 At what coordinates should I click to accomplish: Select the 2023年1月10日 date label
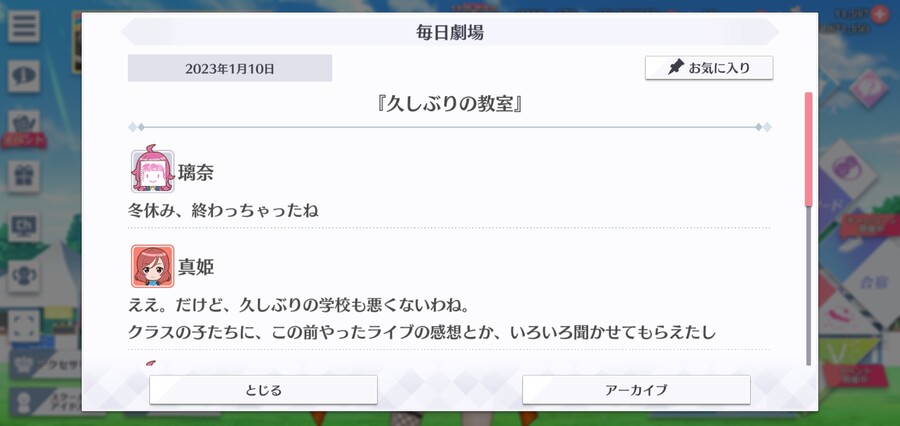pyautogui.click(x=230, y=68)
